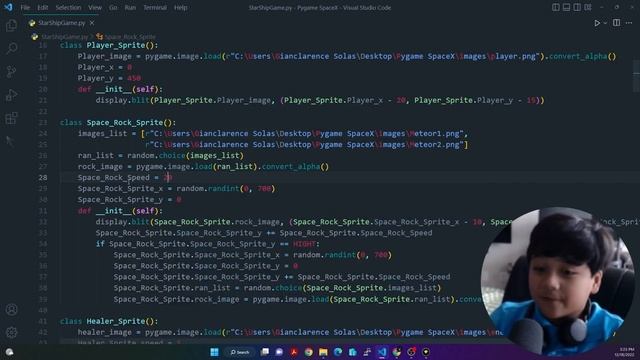Click 'class Space_Rock_Sprite():' text
Viewport: 640px width, 360px height.
click(118, 122)
